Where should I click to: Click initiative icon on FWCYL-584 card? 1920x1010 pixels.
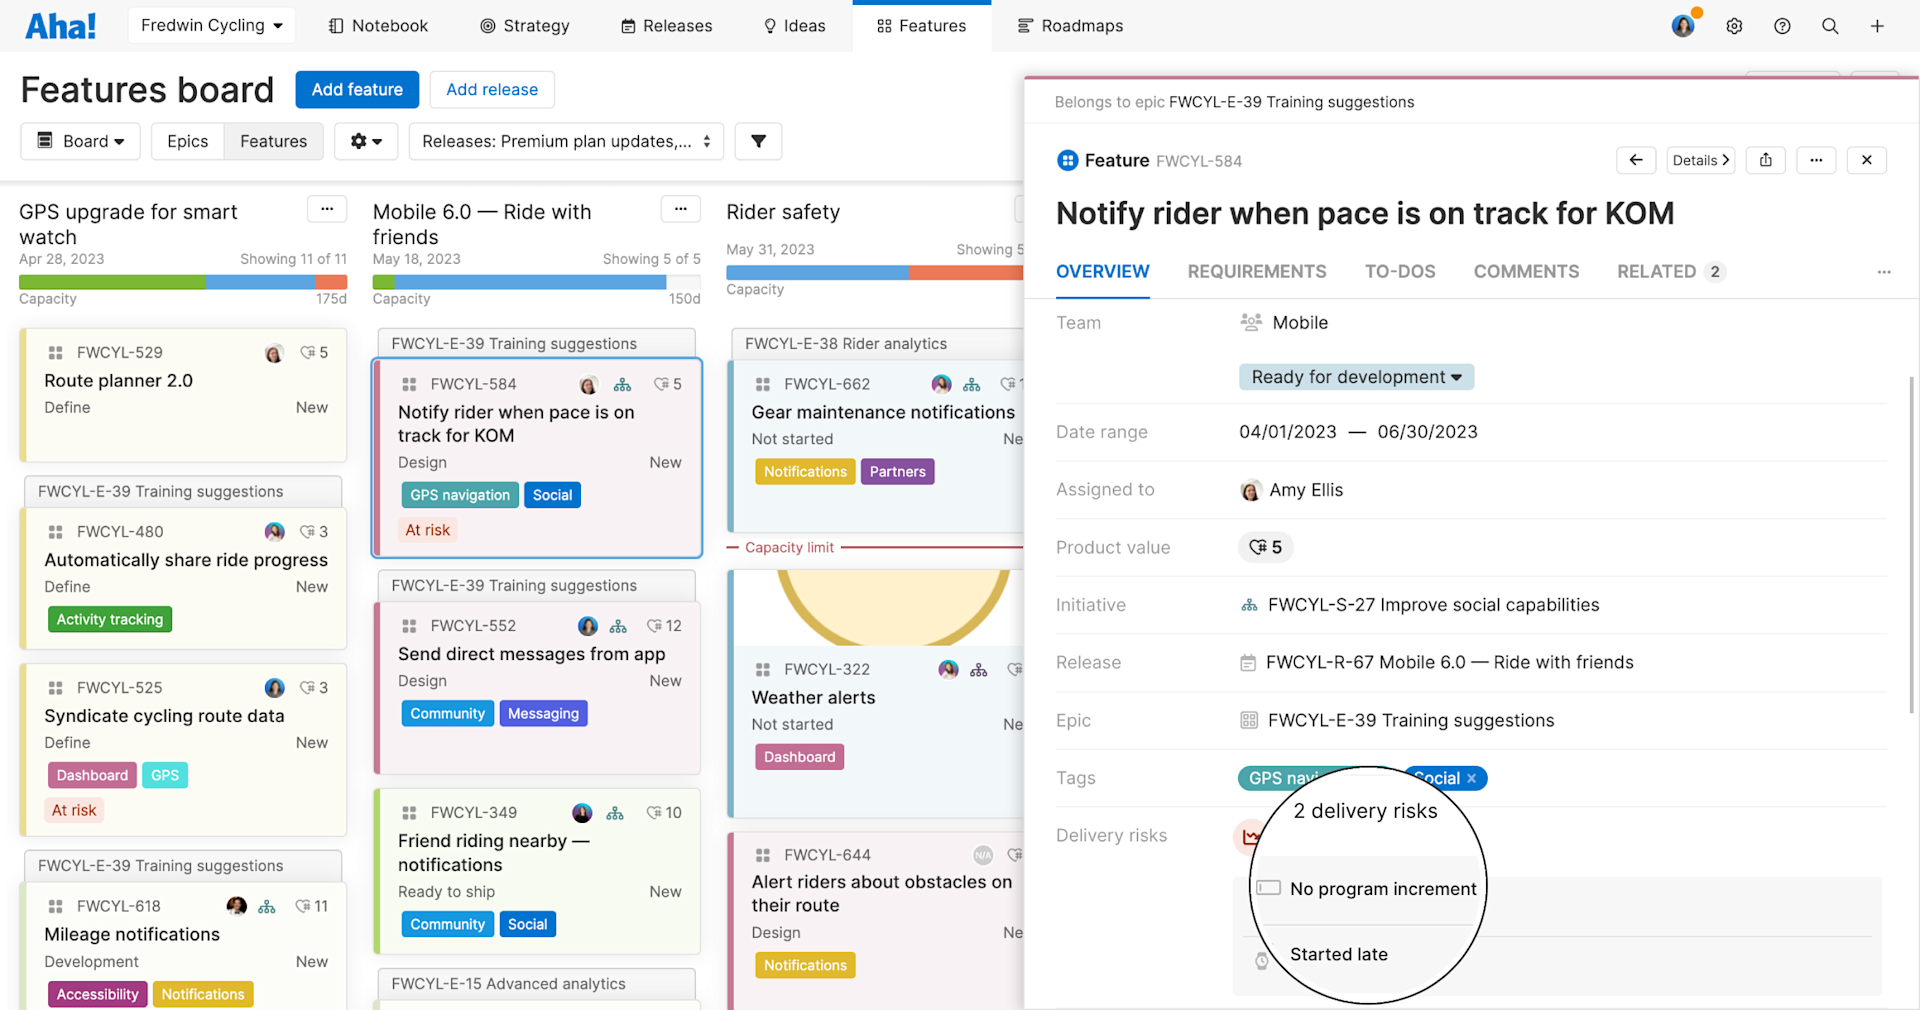[x=622, y=384]
